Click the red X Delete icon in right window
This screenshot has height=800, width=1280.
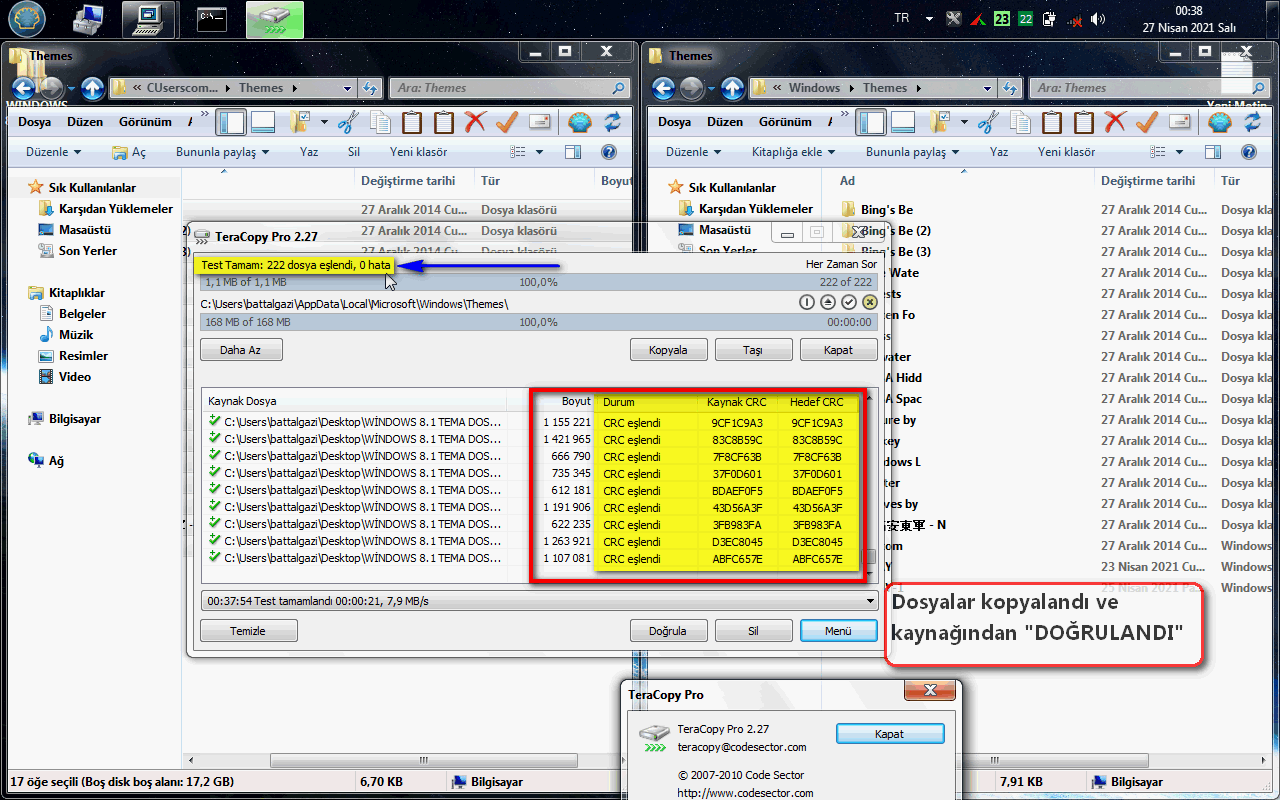tap(1115, 122)
